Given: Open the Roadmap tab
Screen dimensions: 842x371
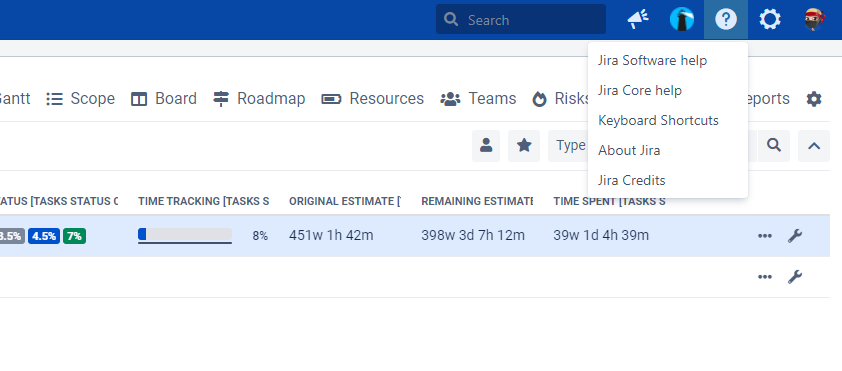Looking at the screenshot, I should [x=259, y=99].
